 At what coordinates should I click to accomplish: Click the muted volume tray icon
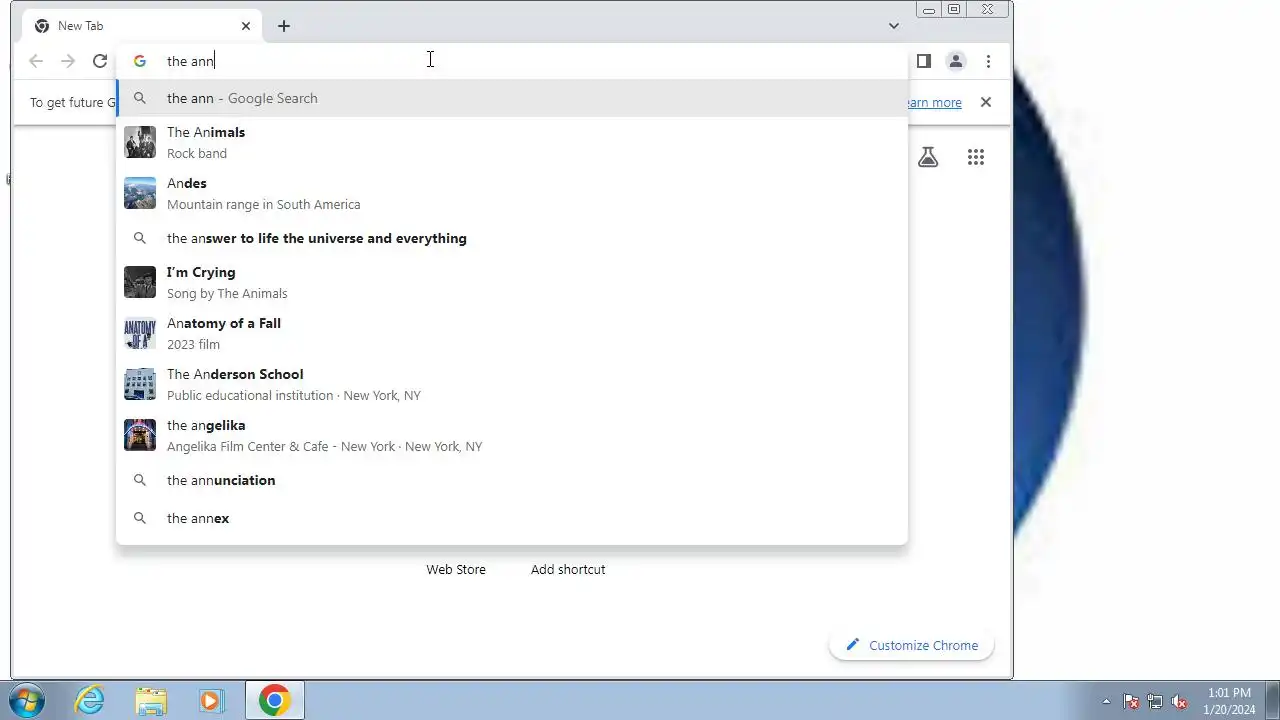click(x=1179, y=701)
